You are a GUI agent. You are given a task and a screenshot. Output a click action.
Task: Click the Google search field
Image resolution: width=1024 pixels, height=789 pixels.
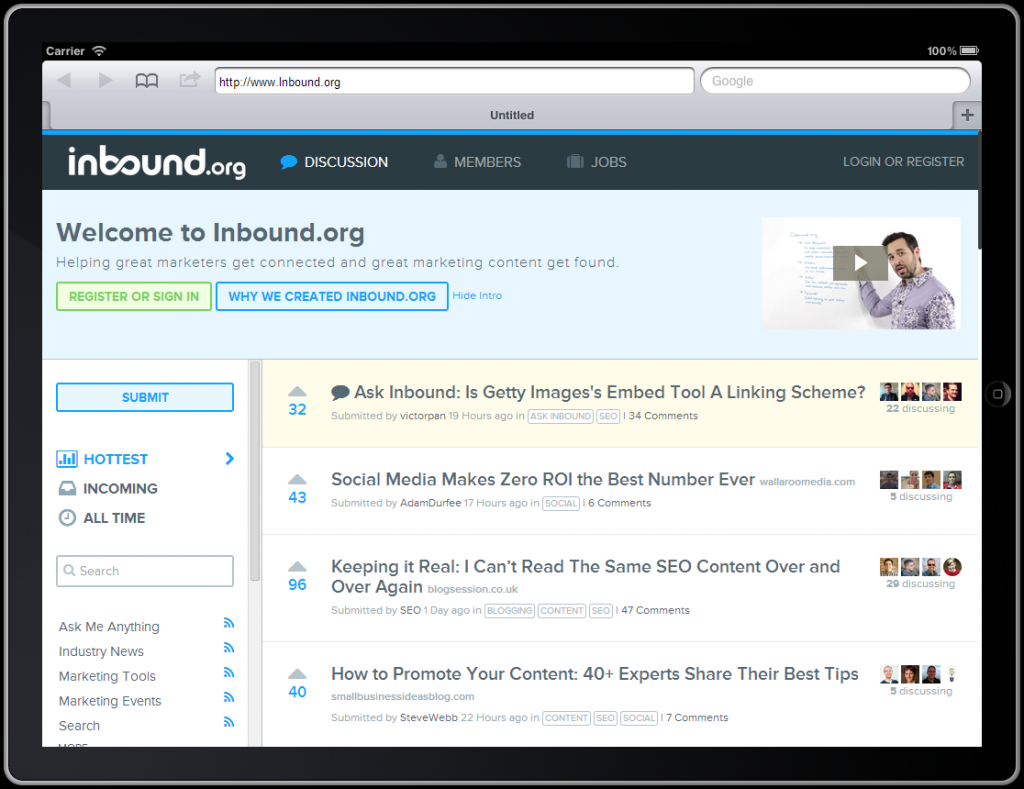coord(835,81)
